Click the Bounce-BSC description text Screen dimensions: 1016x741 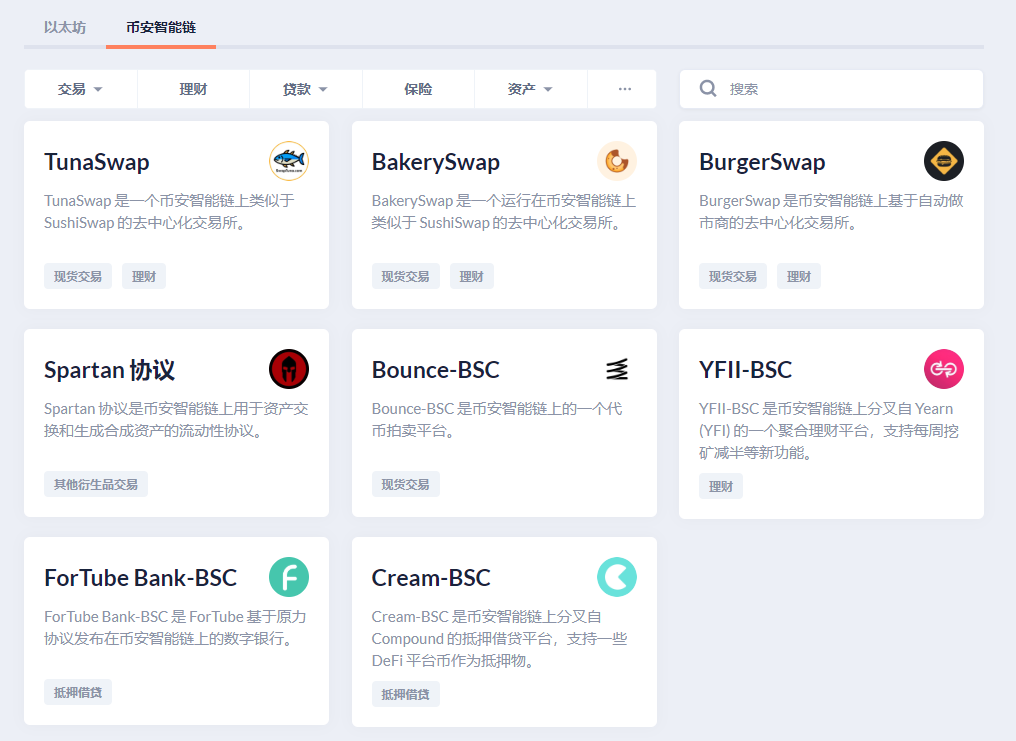point(497,420)
